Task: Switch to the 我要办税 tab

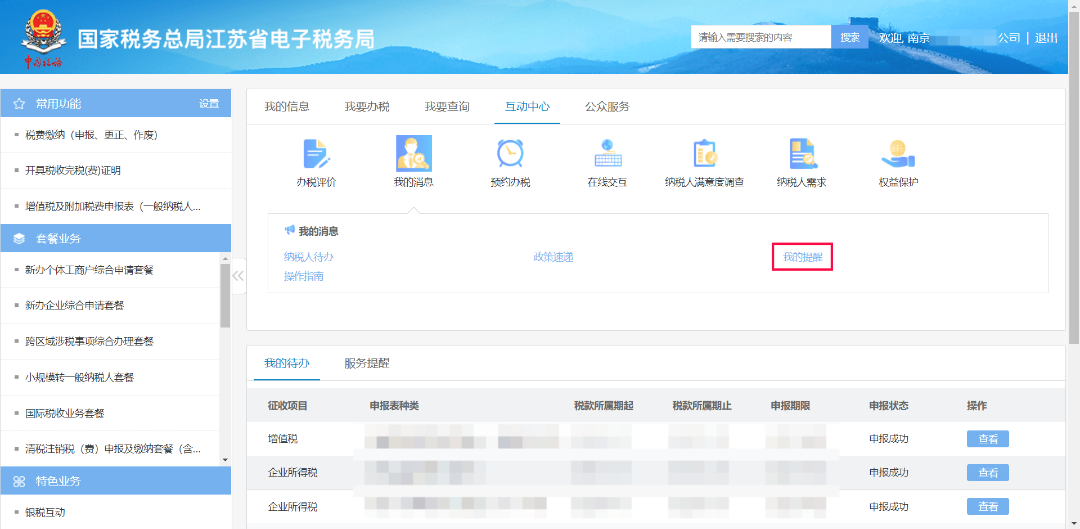Action: pos(366,107)
